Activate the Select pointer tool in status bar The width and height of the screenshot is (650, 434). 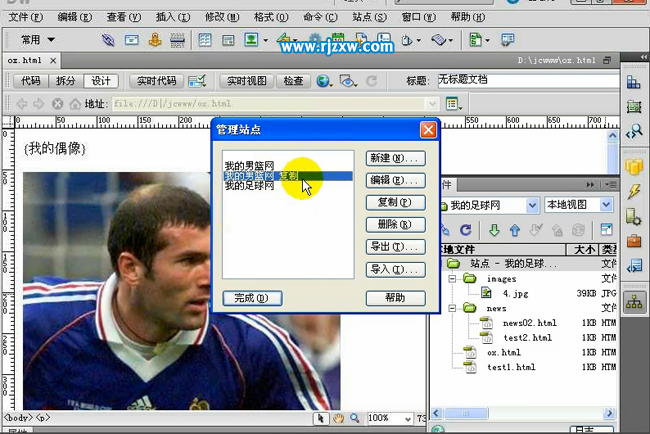tap(320, 419)
